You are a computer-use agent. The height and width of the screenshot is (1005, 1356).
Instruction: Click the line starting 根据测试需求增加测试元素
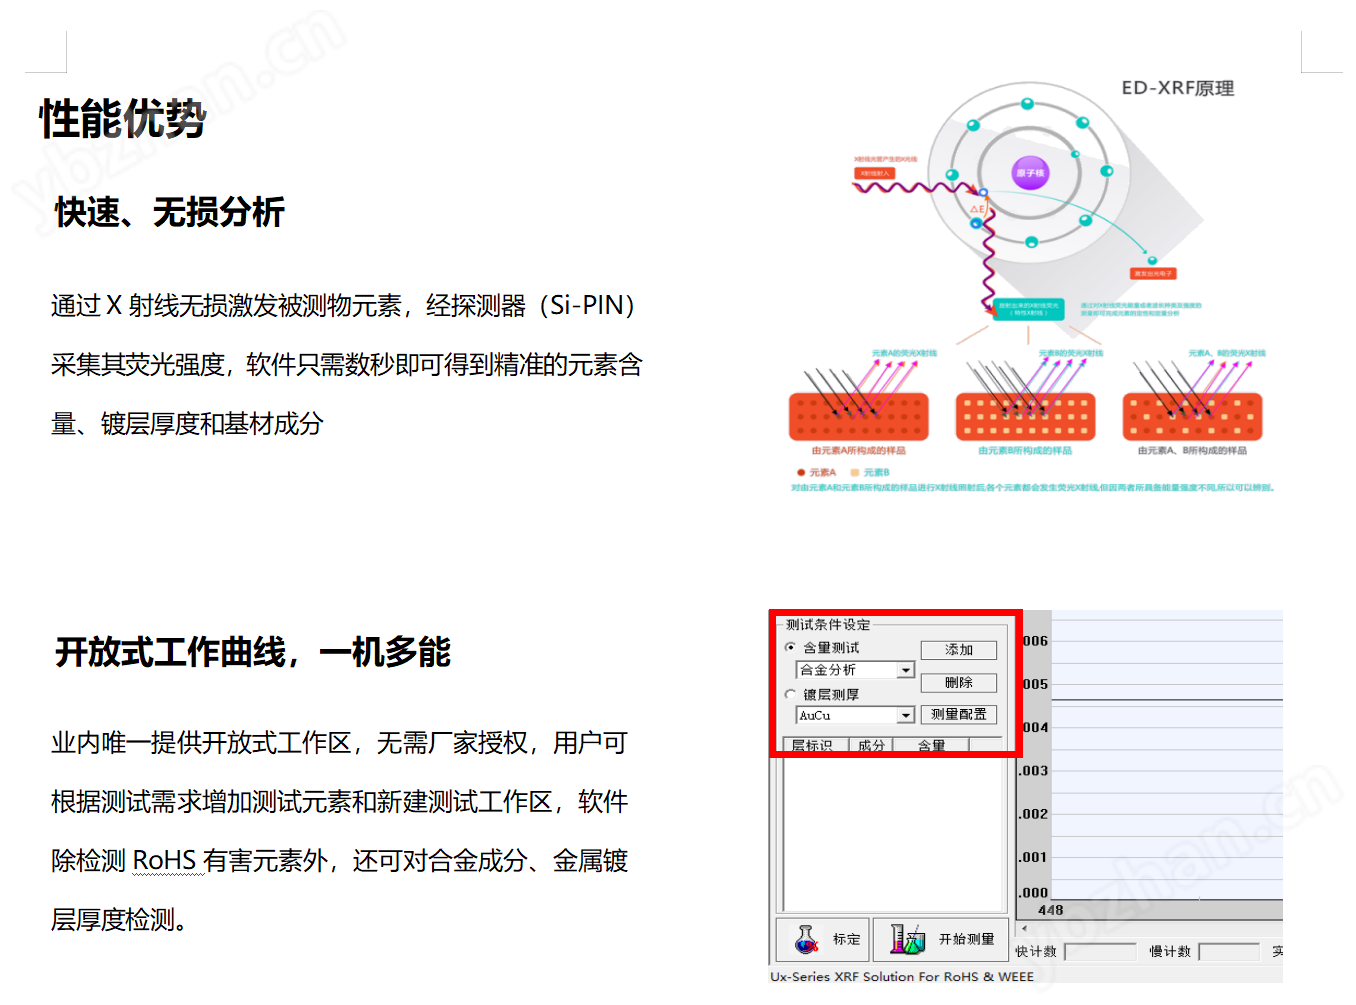(340, 802)
